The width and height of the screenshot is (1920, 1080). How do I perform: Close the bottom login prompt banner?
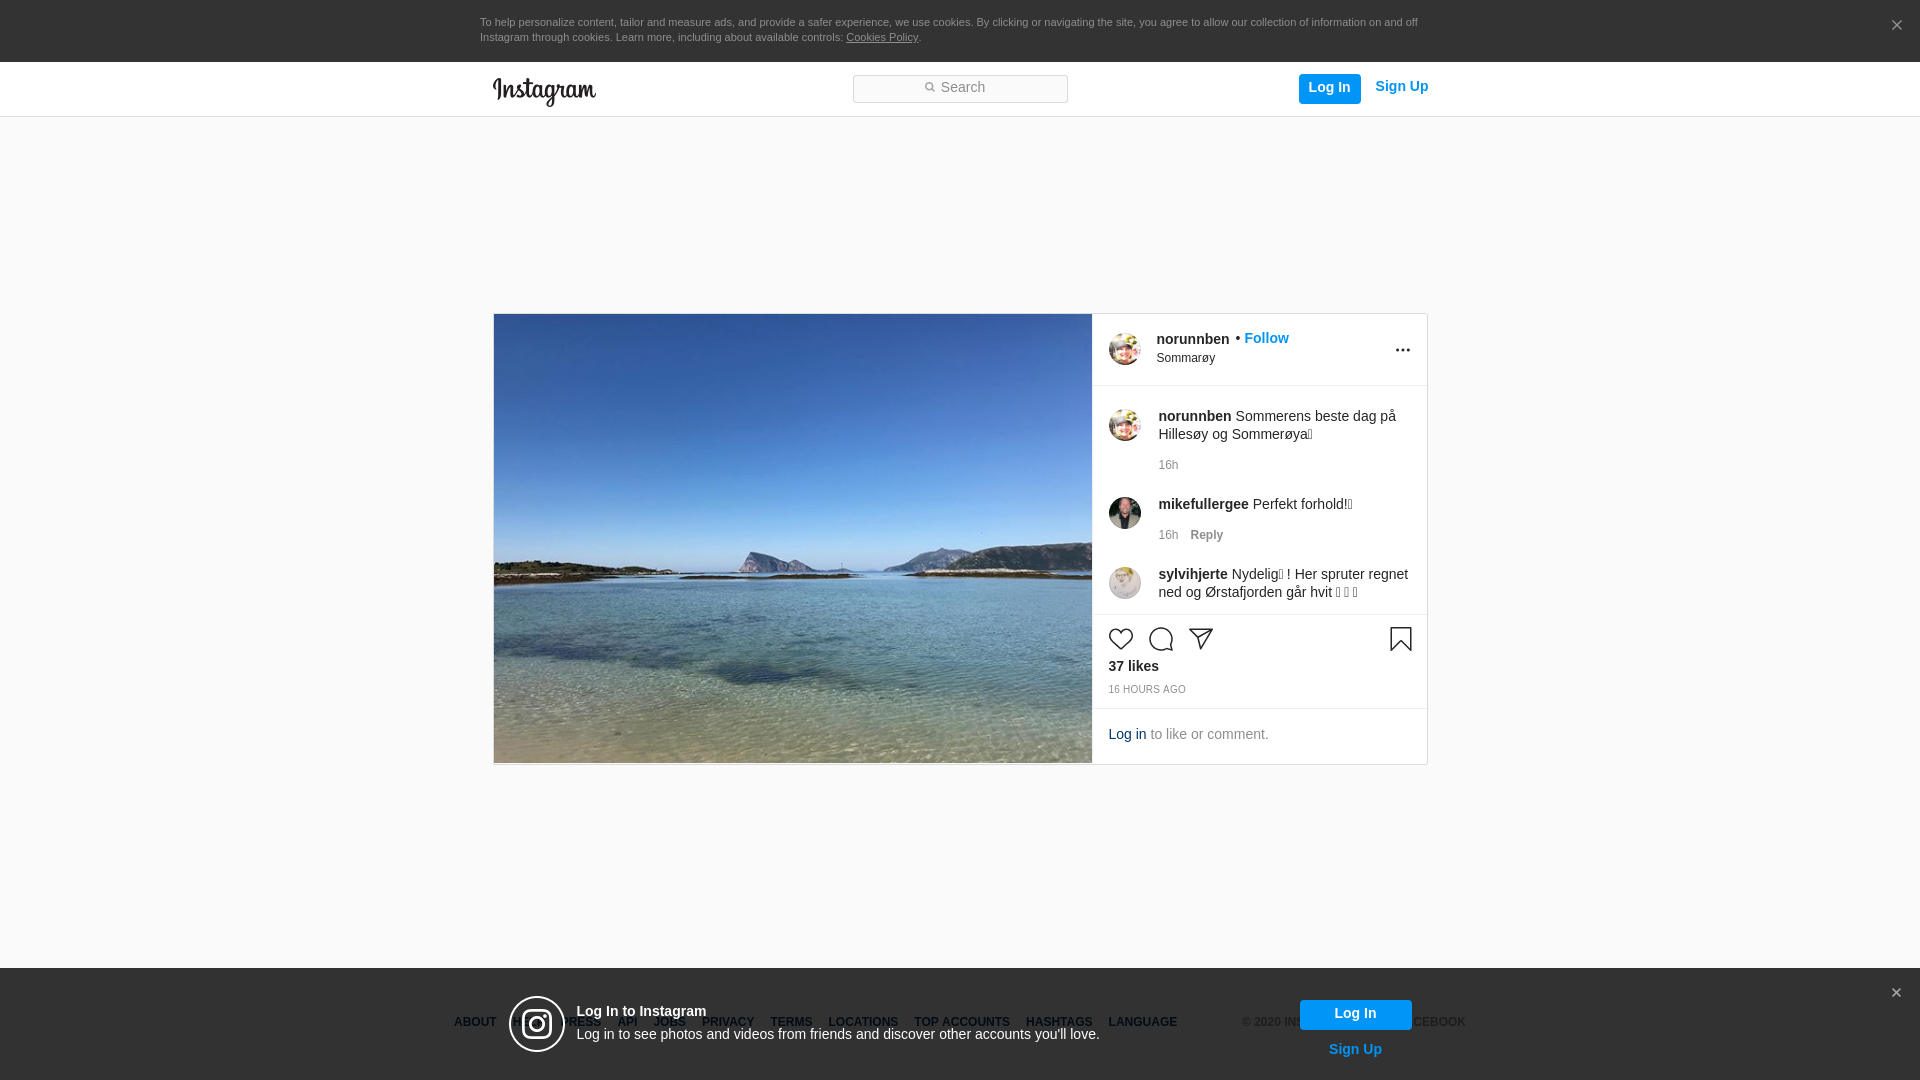tap(1895, 993)
